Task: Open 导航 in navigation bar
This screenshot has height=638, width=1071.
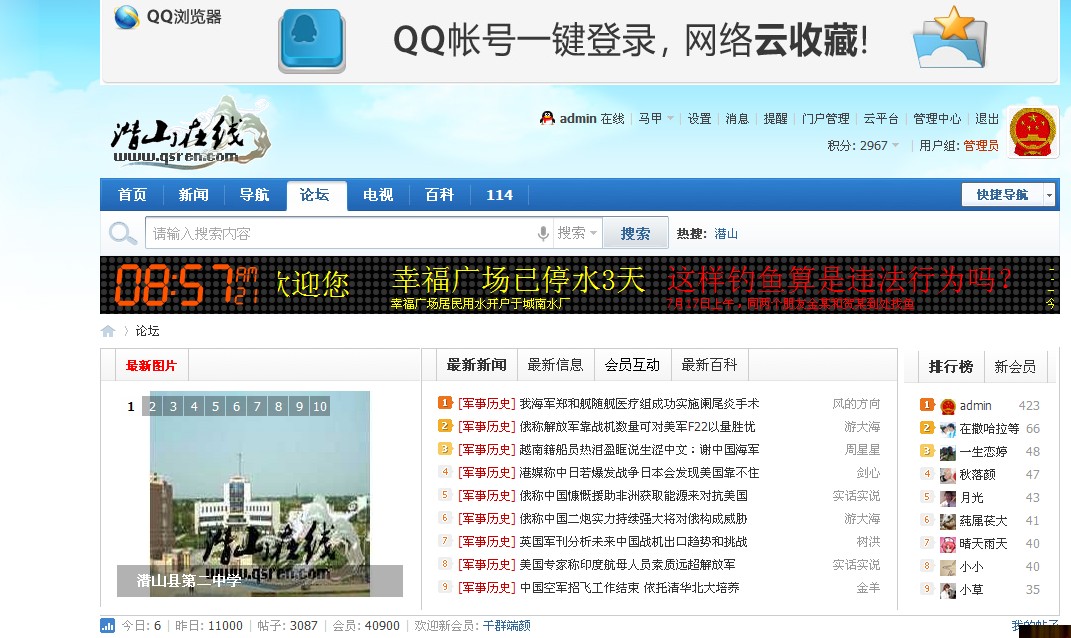Action: pyautogui.click(x=254, y=195)
